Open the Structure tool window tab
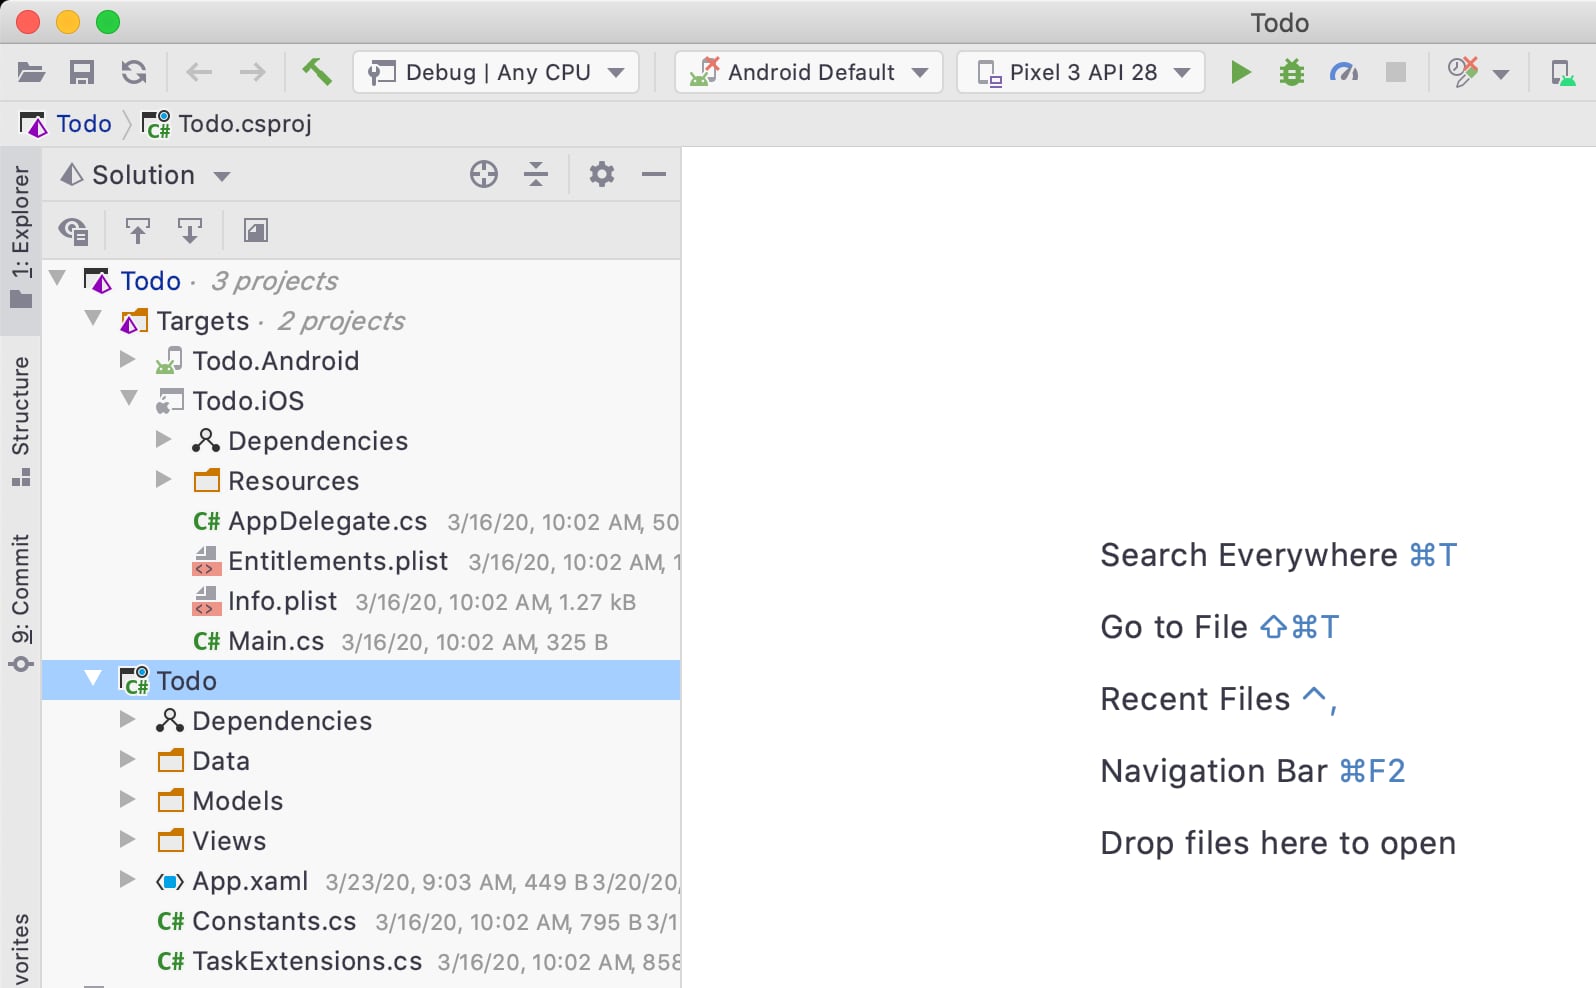This screenshot has width=1596, height=988. [20, 418]
